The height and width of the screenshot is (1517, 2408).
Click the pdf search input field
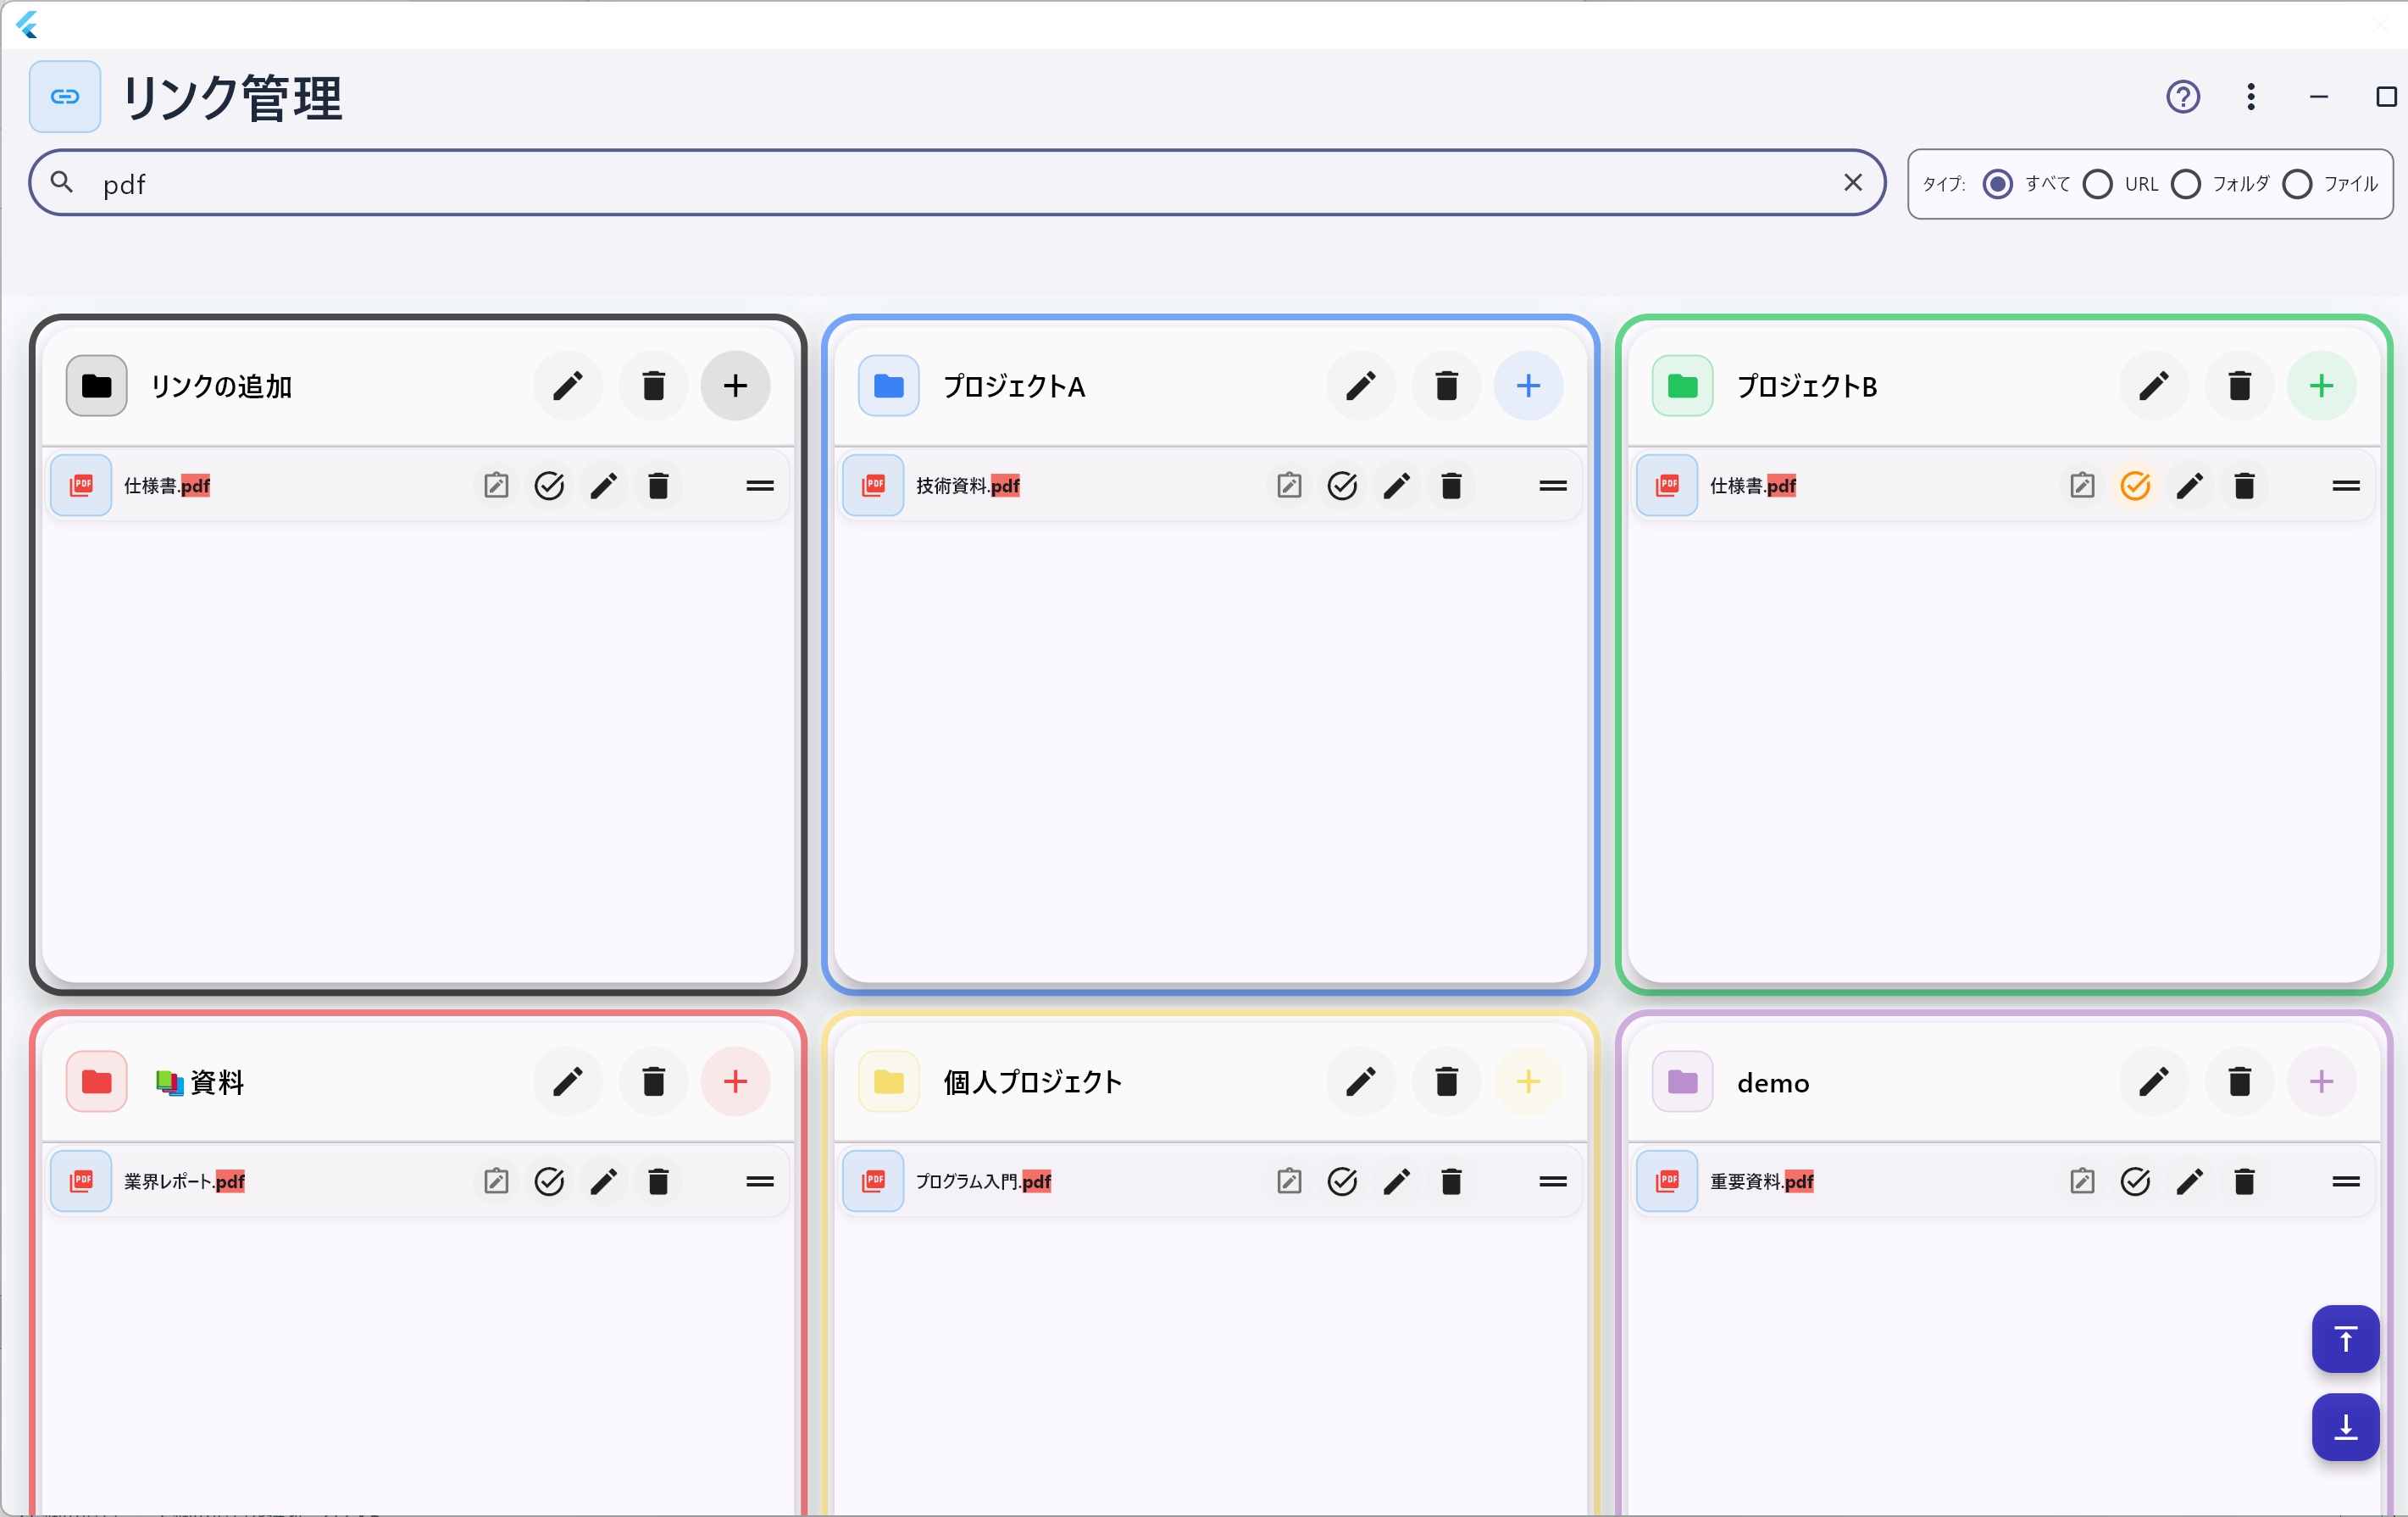point(900,183)
